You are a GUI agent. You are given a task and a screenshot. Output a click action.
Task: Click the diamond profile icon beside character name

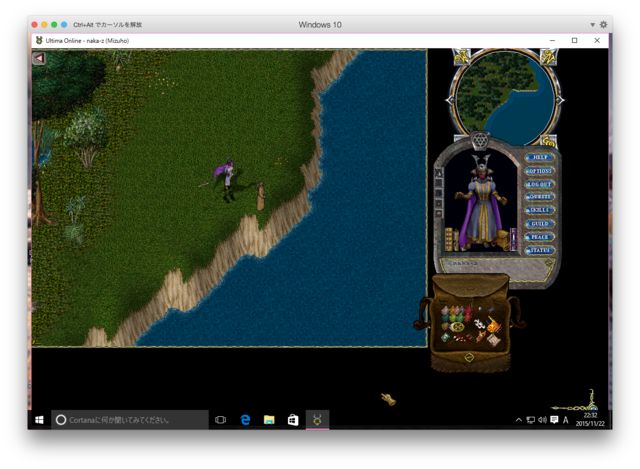click(549, 263)
